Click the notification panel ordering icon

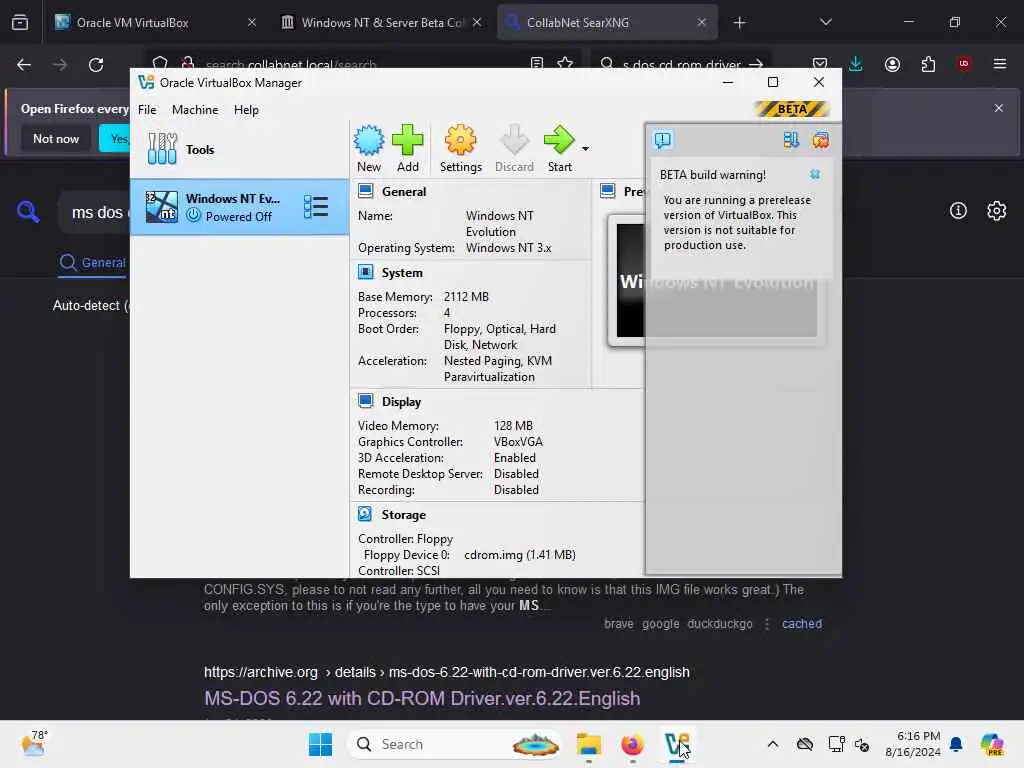click(x=791, y=140)
